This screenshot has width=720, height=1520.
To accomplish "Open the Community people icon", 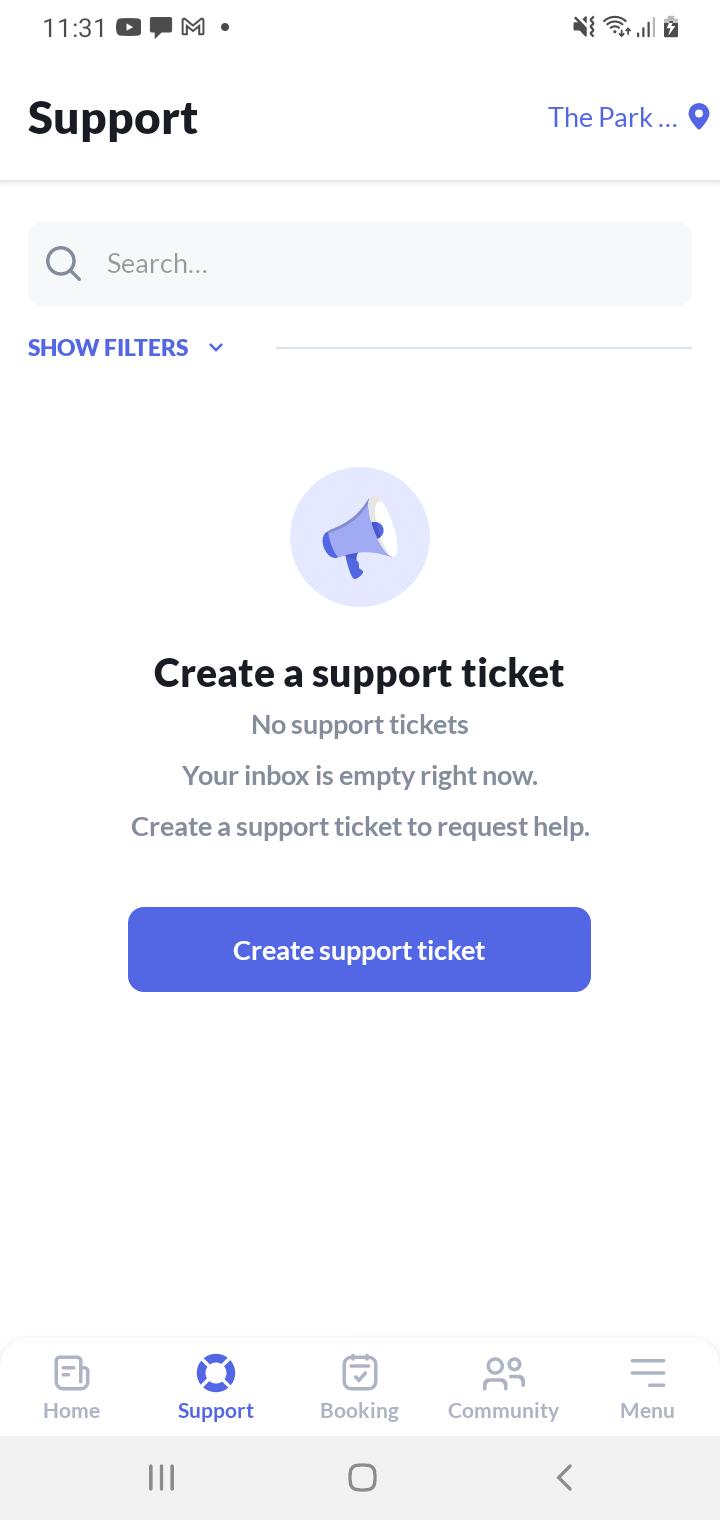I will click(x=503, y=1372).
